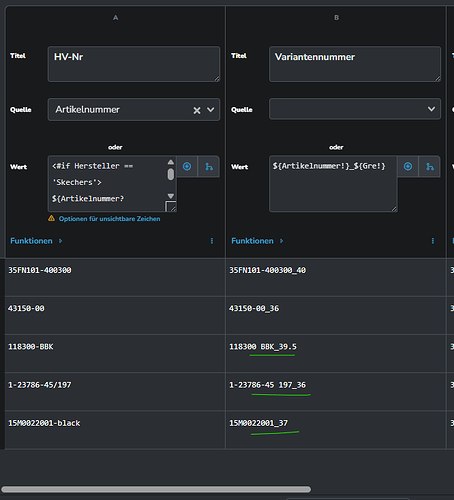The image size is (454, 500).
Task: Click the branch/condition icon beside column B Wert
Action: [x=430, y=166]
